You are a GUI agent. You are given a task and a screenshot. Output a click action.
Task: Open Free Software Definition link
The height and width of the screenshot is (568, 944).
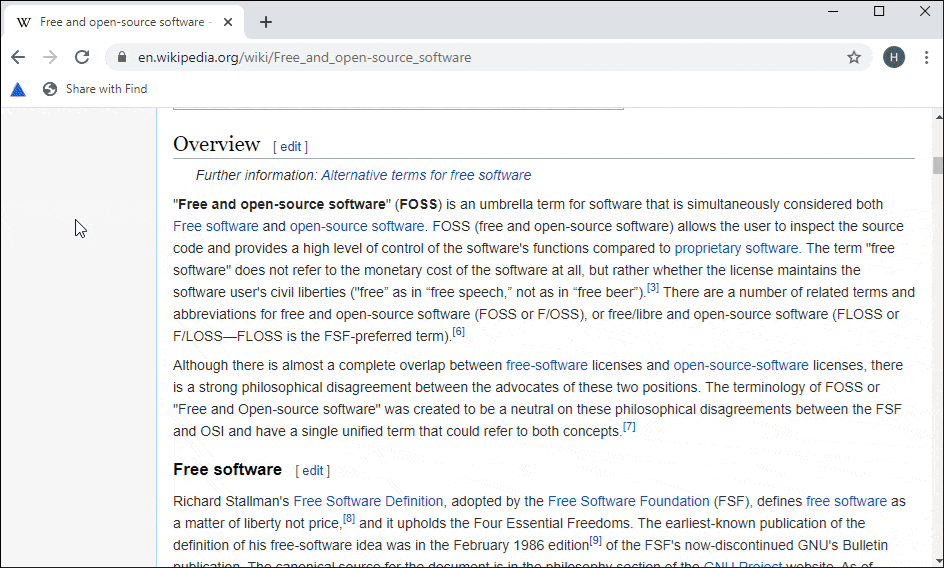coord(368,501)
